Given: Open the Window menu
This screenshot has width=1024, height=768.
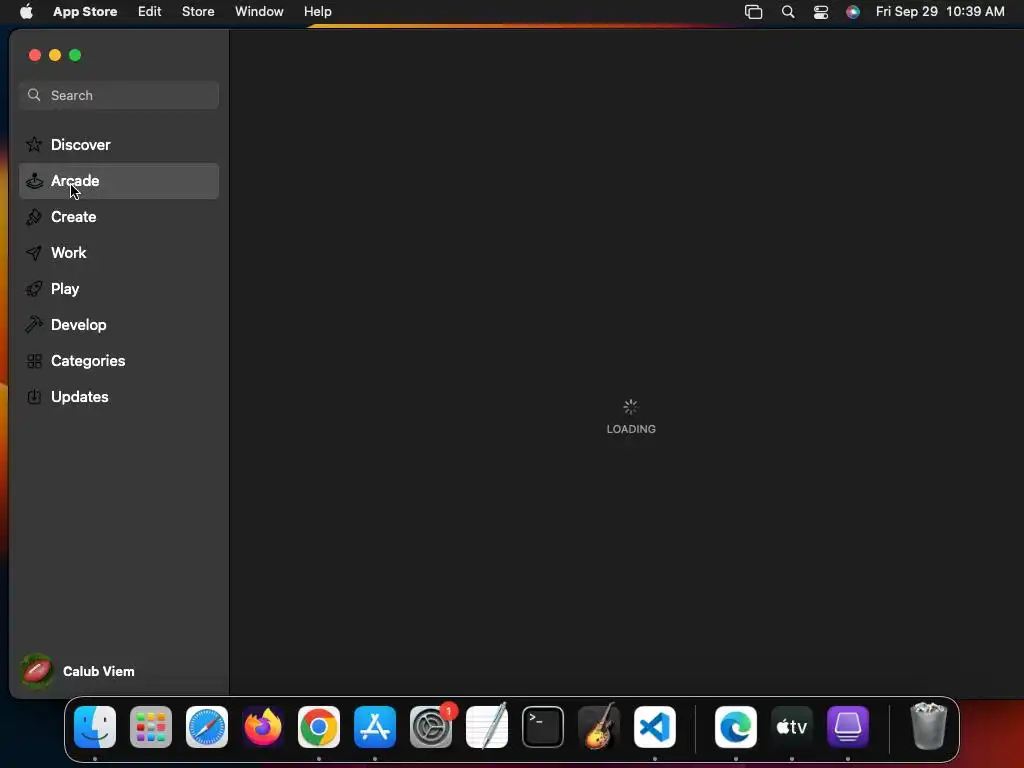Looking at the screenshot, I should pyautogui.click(x=259, y=12).
